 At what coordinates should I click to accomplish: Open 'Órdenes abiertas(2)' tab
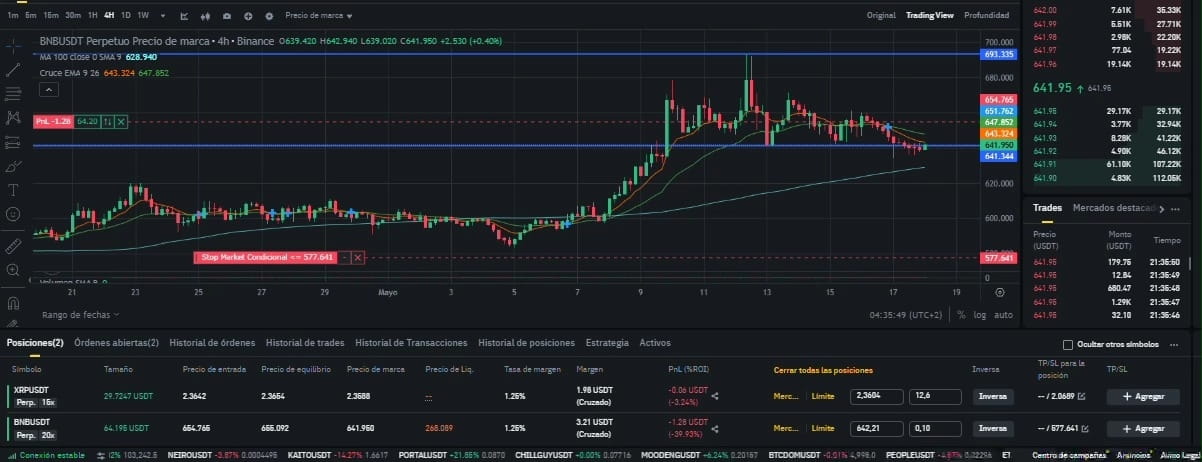(x=116, y=343)
